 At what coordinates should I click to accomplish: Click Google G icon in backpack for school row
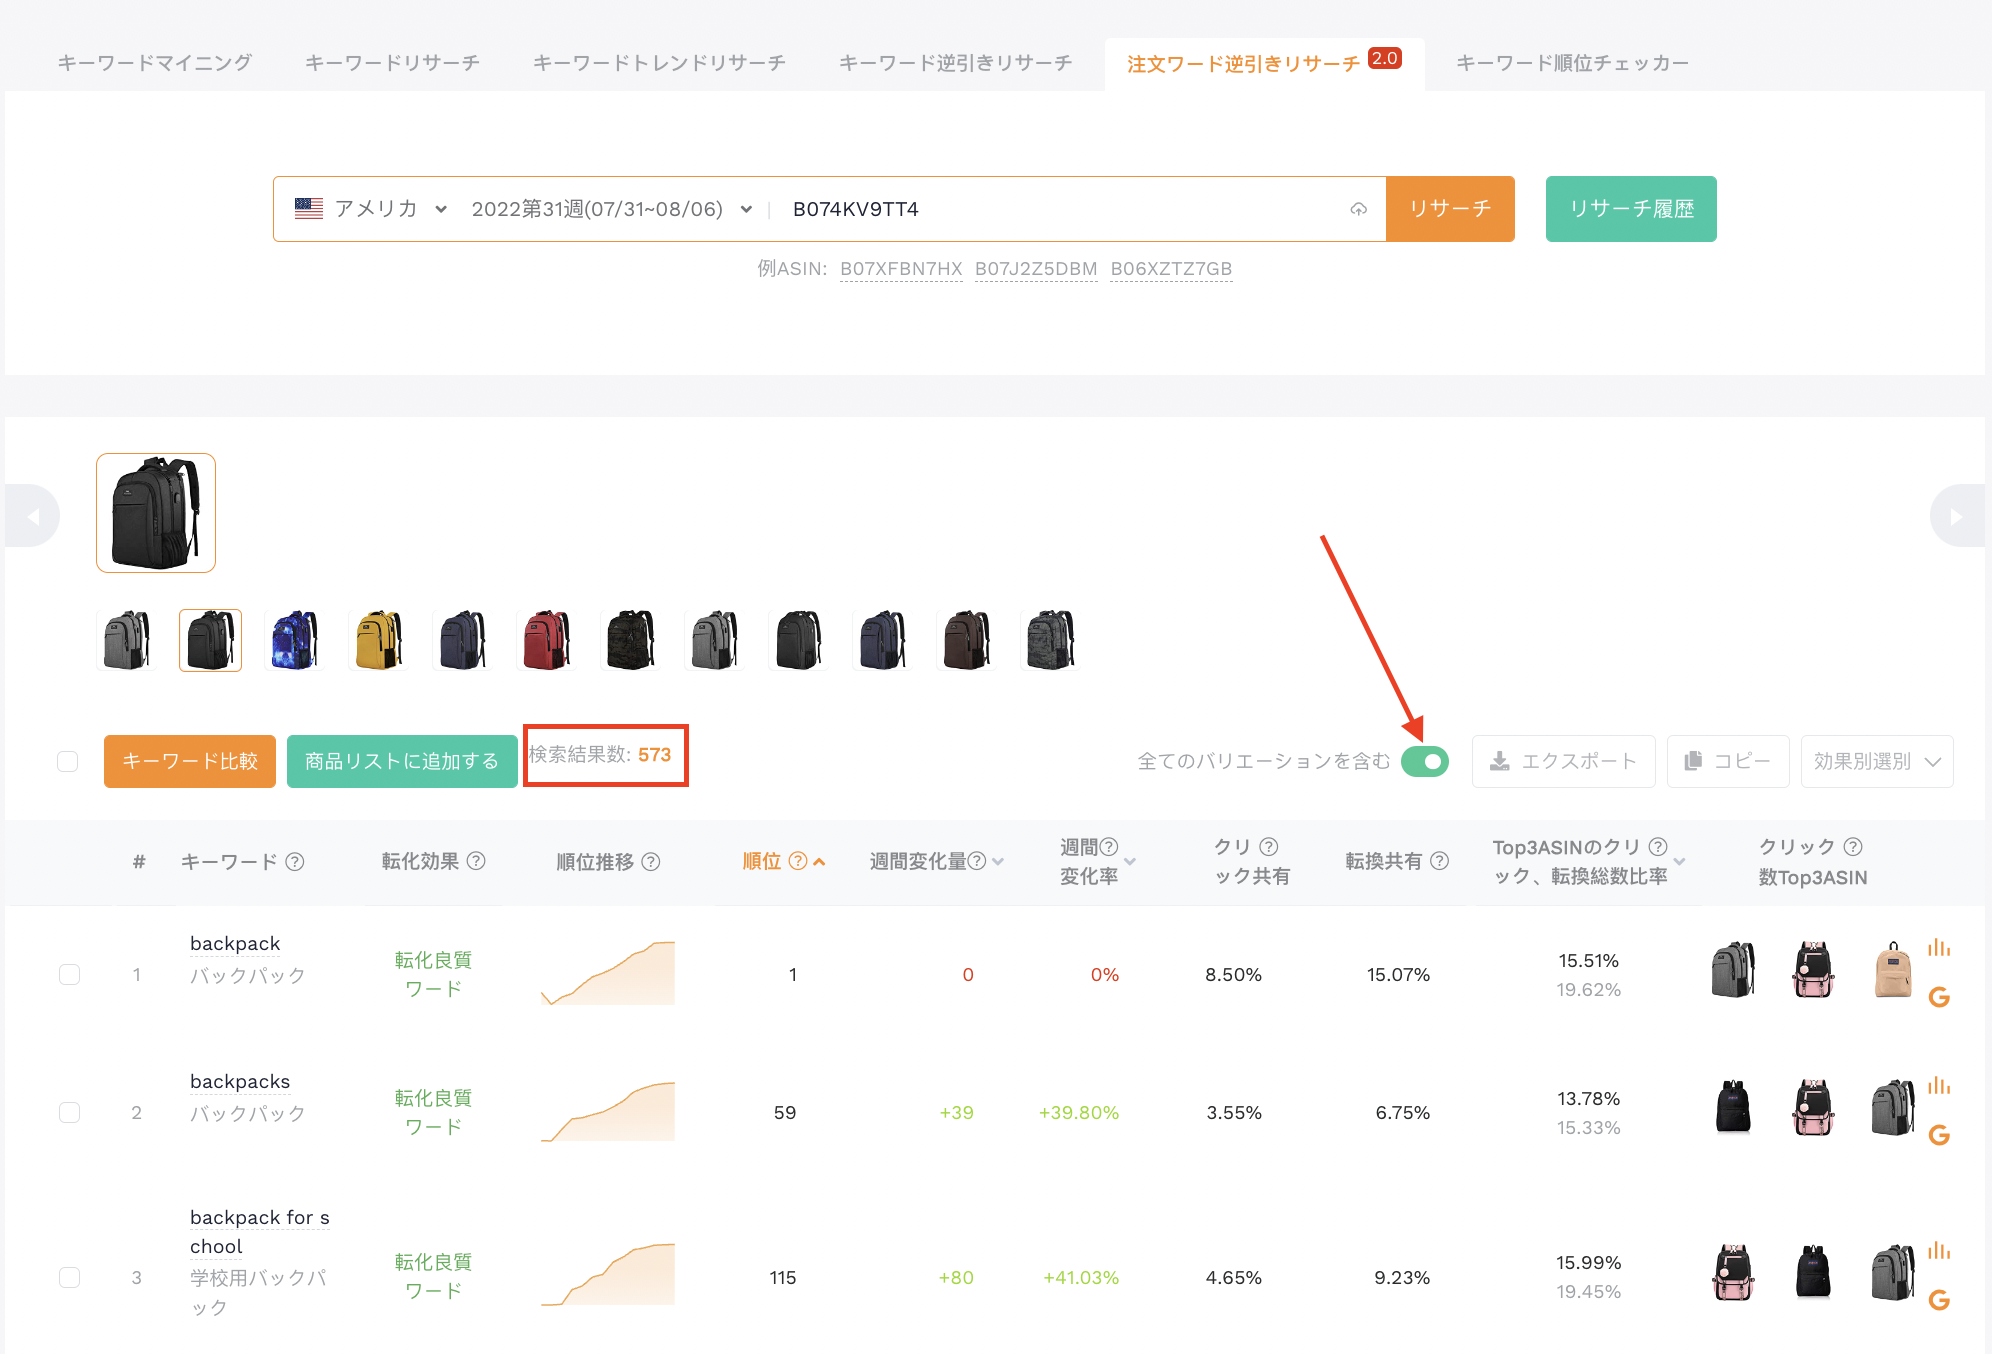[x=1939, y=1299]
